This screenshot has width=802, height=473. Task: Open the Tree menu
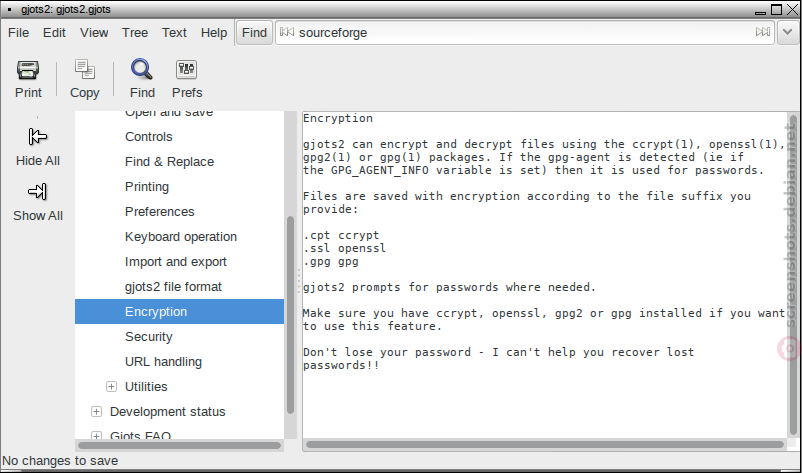pyautogui.click(x=135, y=33)
